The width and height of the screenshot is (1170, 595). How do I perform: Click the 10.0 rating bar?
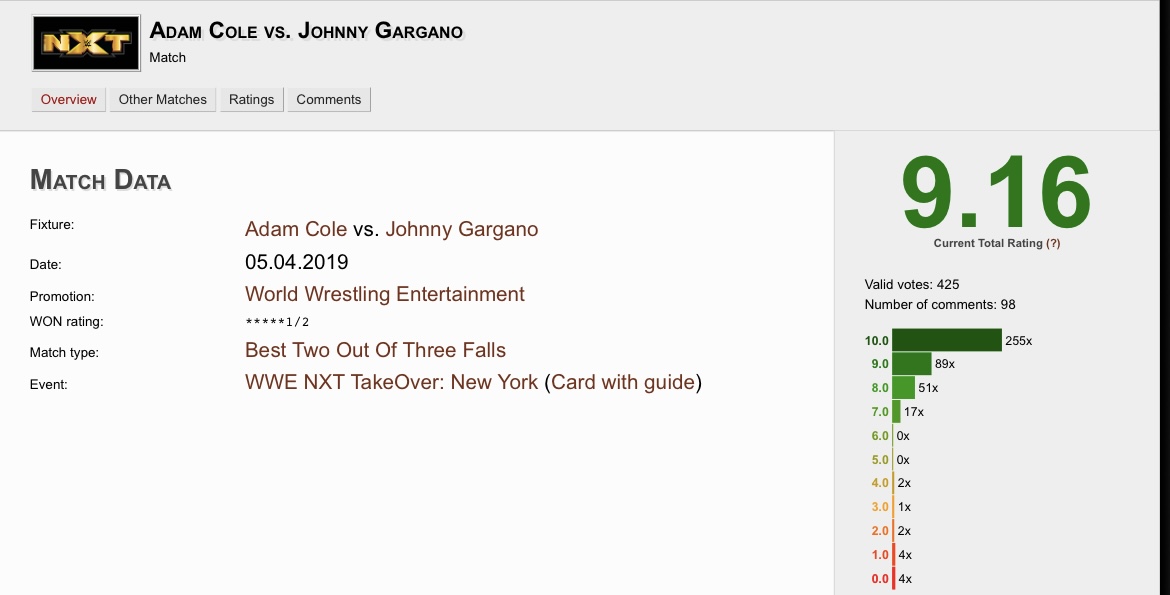click(947, 340)
